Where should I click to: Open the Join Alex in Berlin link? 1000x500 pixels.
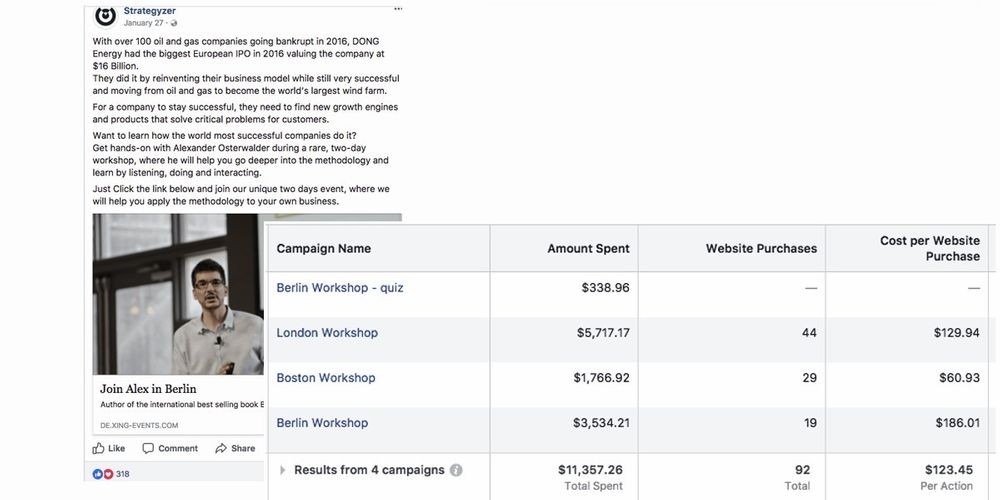pyautogui.click(x=148, y=389)
